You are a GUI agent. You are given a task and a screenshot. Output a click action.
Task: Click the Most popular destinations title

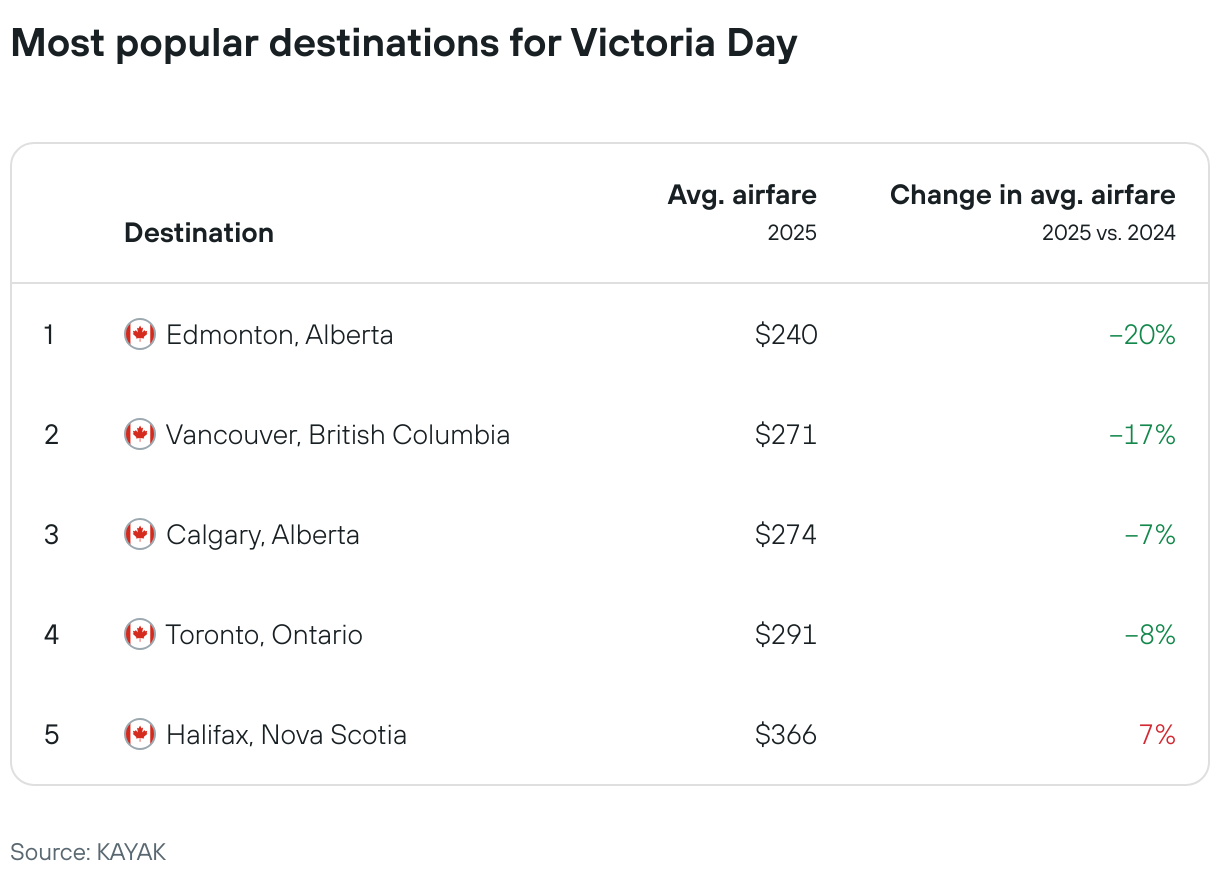(x=404, y=45)
